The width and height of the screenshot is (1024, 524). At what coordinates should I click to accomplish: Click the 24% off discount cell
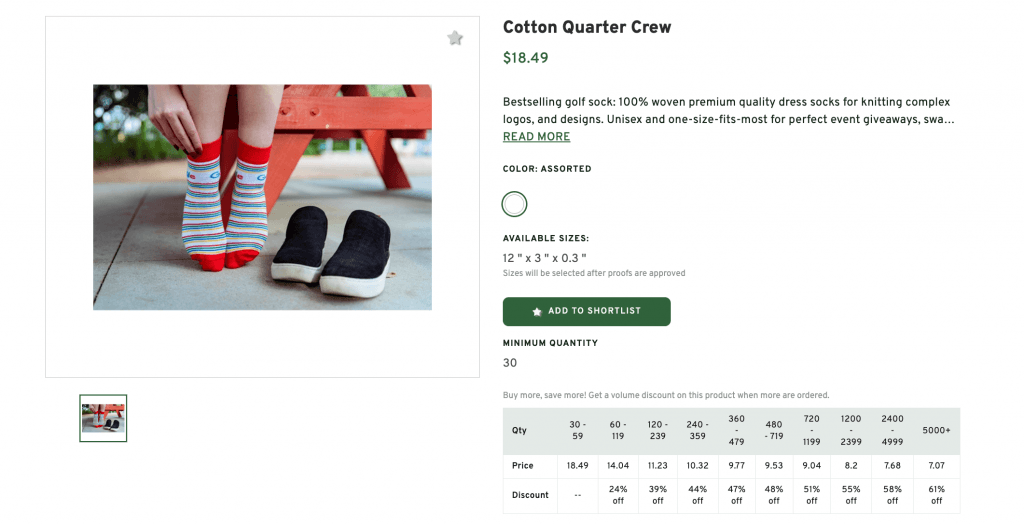pyautogui.click(x=618, y=495)
